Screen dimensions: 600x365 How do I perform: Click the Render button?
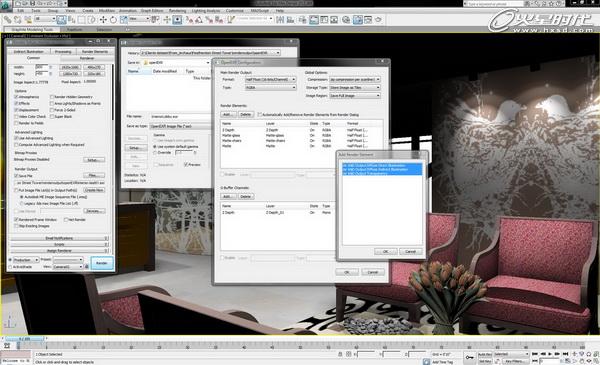click(101, 263)
